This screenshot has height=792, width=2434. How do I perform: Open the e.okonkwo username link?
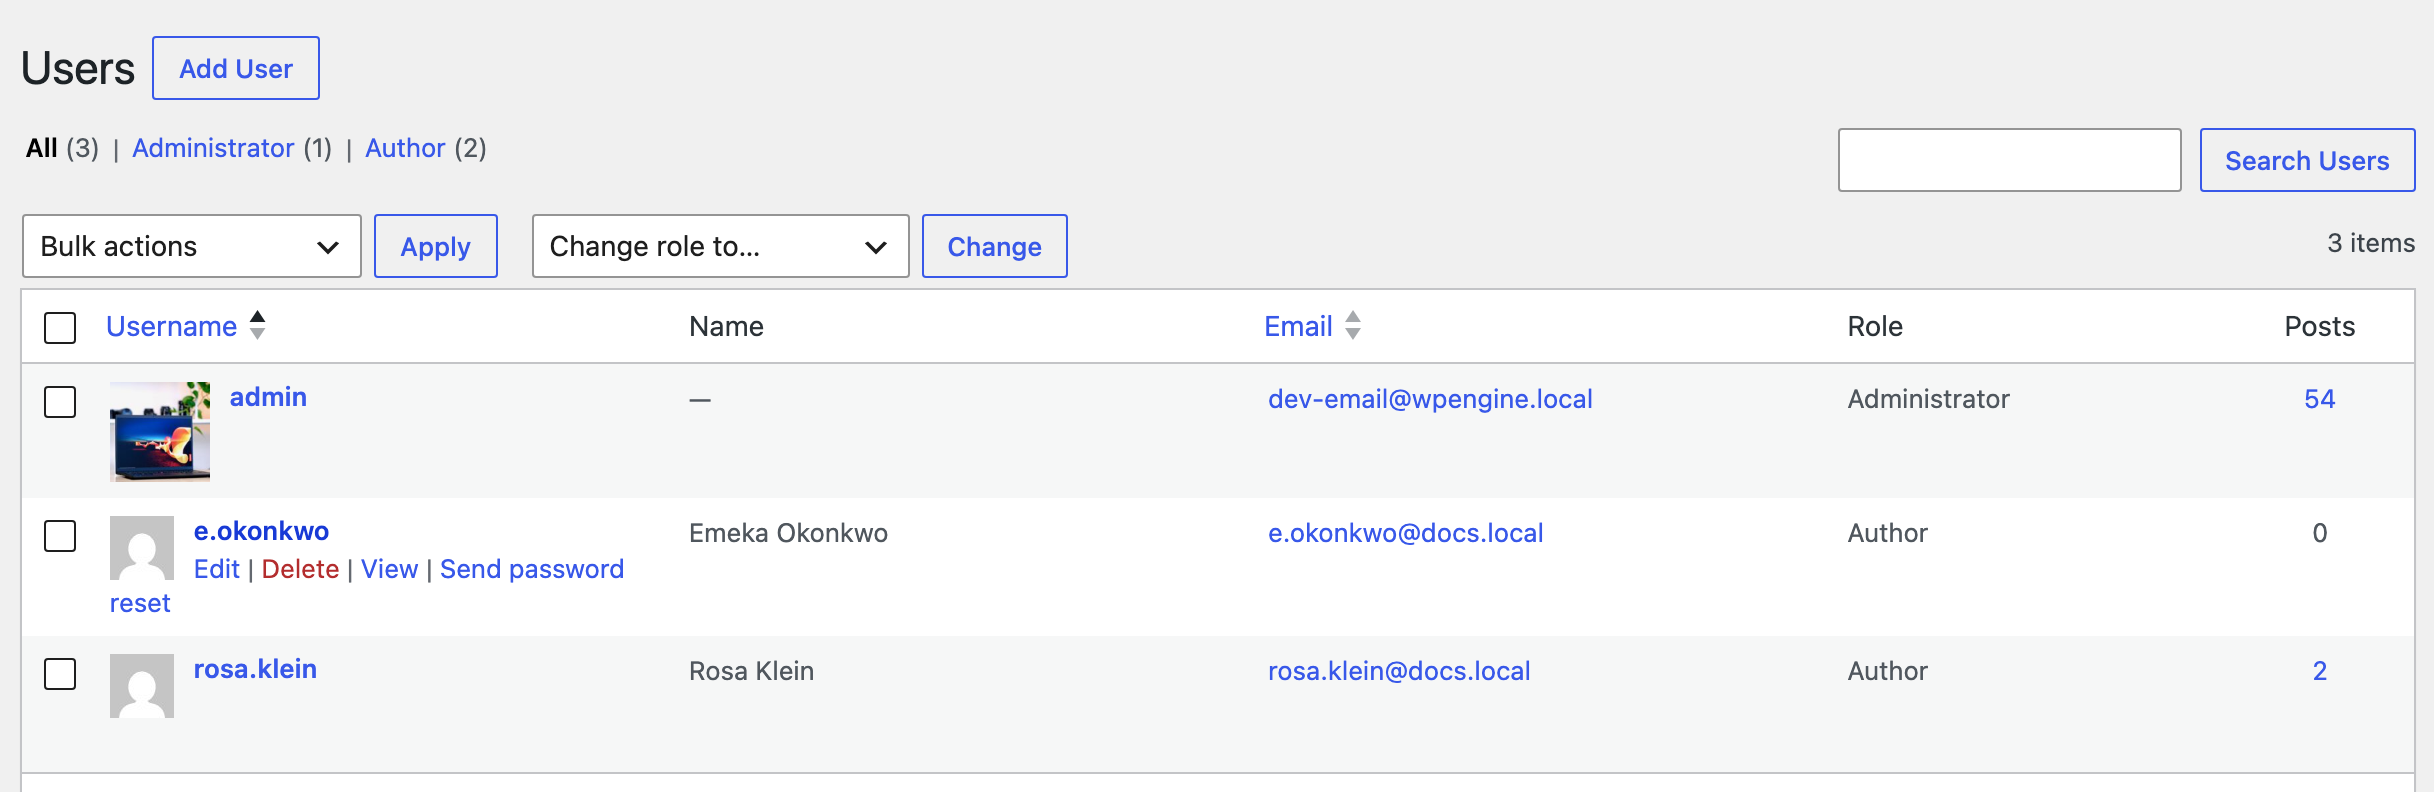coord(261,531)
